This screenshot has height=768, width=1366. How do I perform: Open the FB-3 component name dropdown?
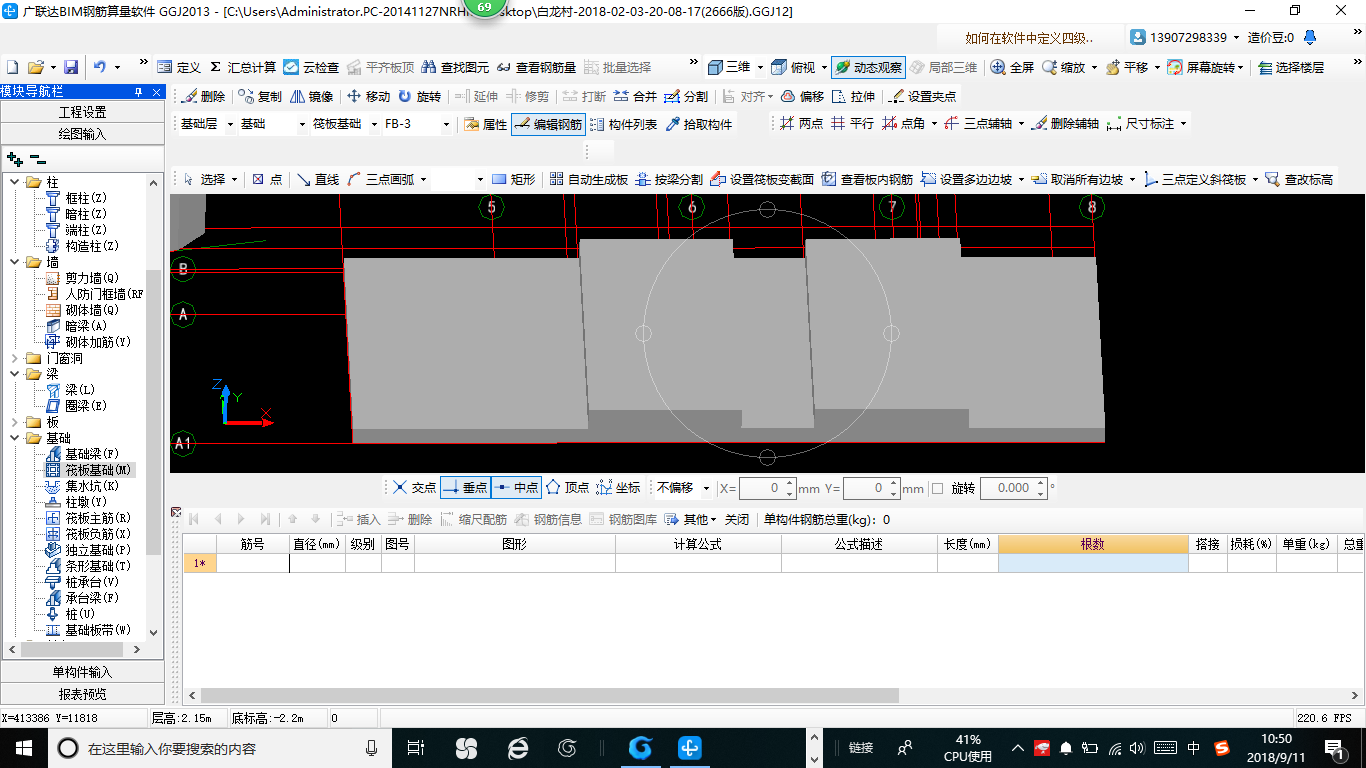[x=446, y=124]
